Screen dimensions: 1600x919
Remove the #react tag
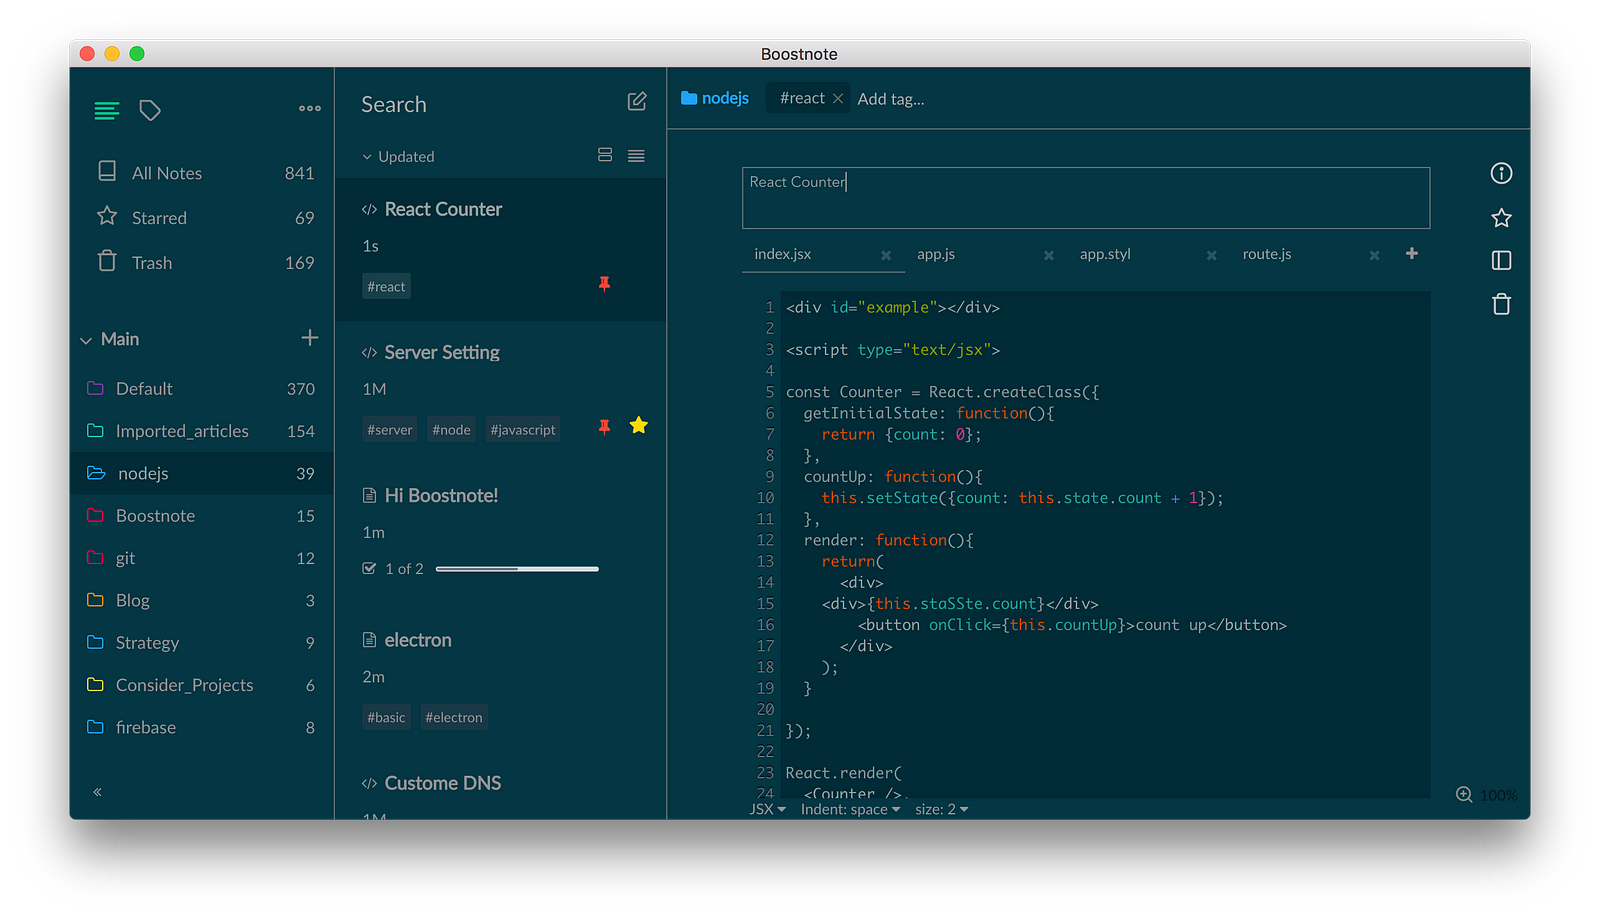[838, 98]
